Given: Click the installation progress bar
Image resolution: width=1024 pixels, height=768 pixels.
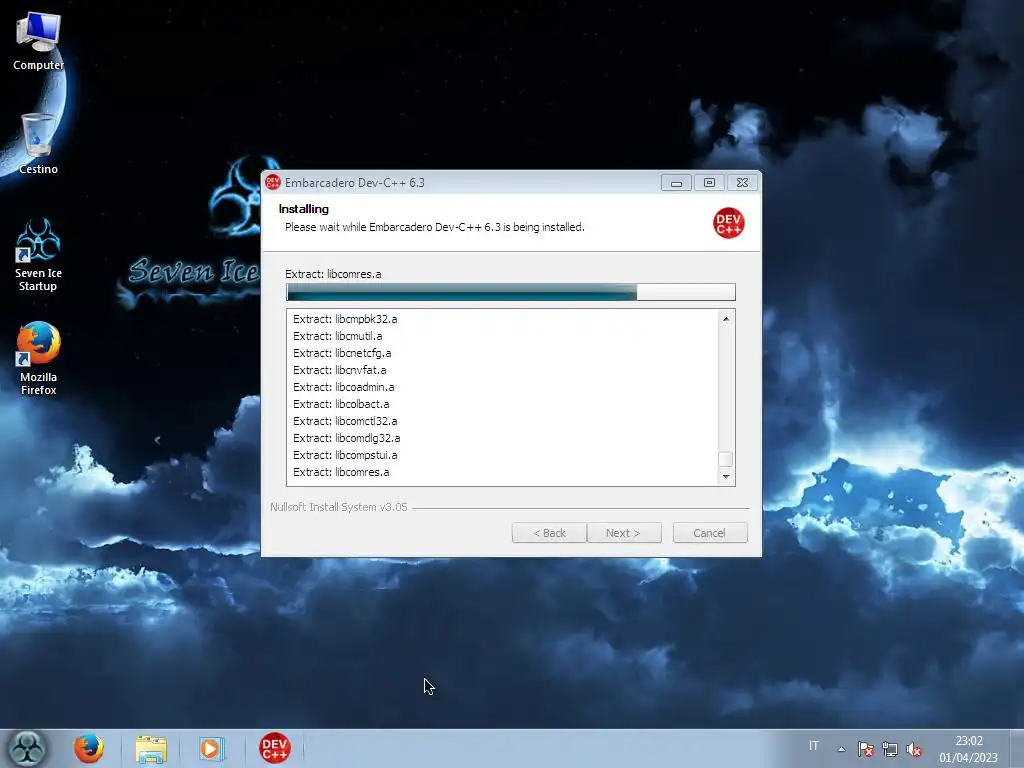Looking at the screenshot, I should [x=511, y=292].
